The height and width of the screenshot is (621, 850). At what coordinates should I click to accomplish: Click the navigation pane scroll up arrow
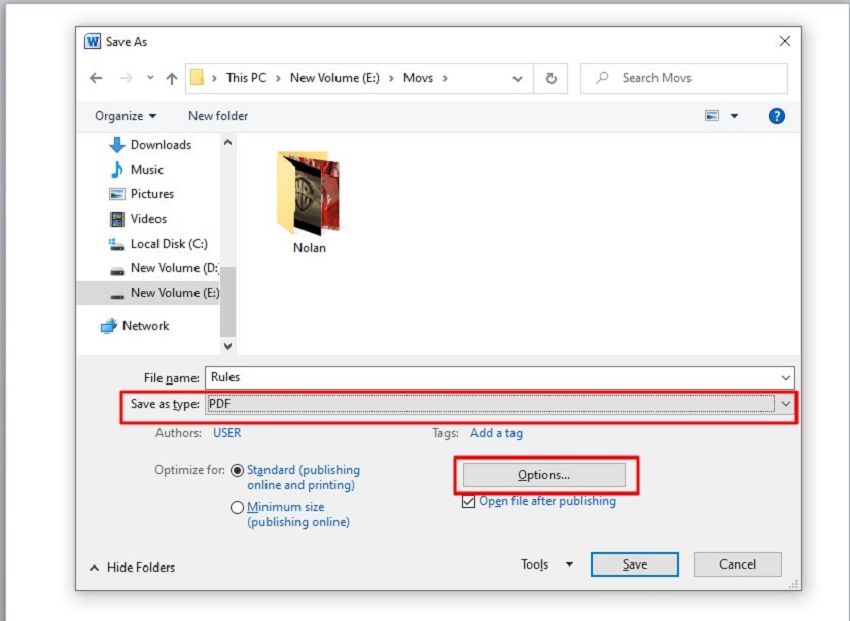(228, 143)
